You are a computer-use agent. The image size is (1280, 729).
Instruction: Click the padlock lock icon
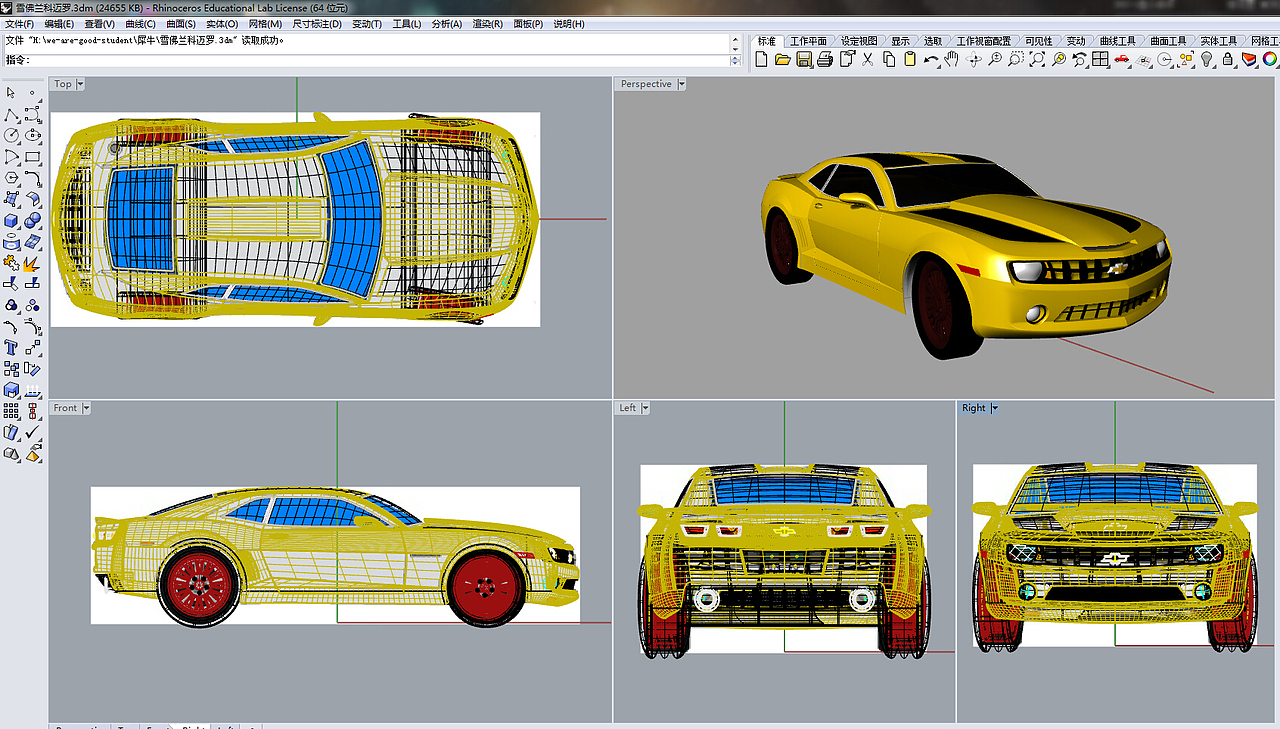1228,60
